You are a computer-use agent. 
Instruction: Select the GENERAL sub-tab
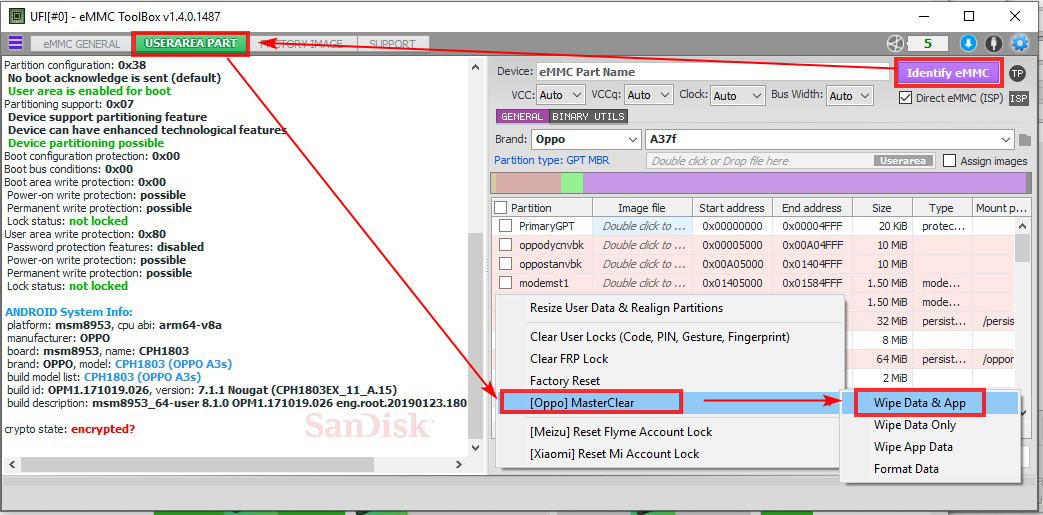522,116
